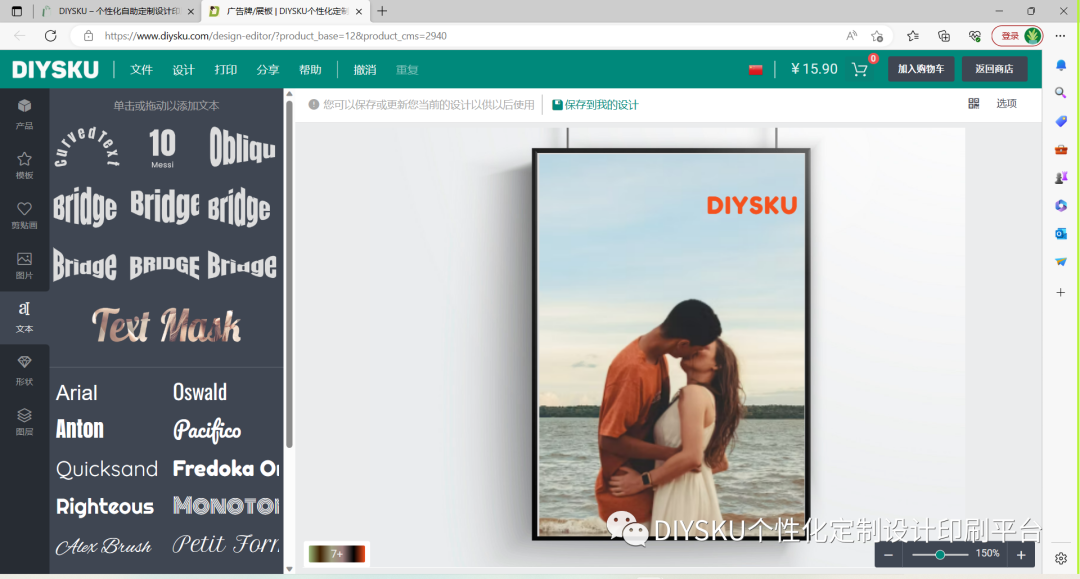Image resolution: width=1080 pixels, height=579 pixels.
Task: Click the QR code icon near 选项
Action: pos(973,103)
